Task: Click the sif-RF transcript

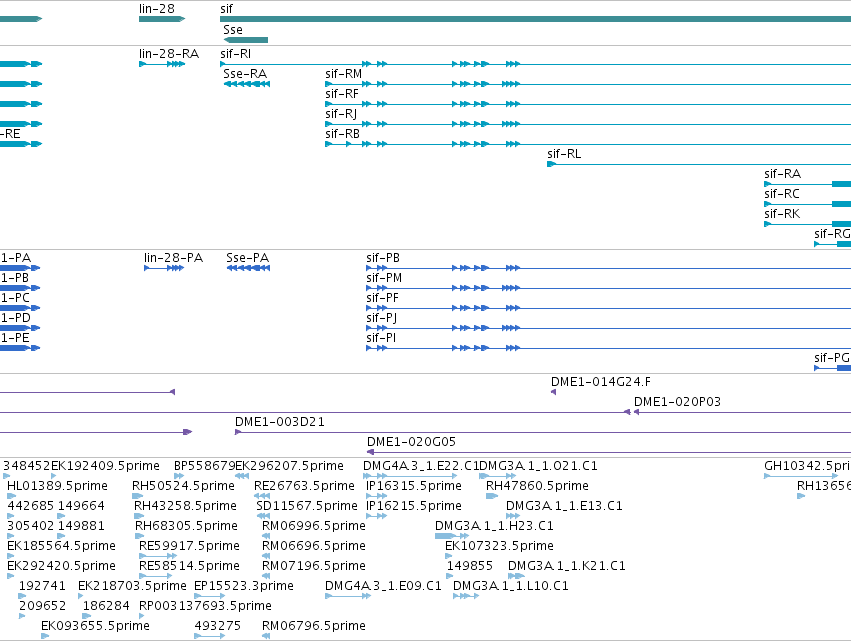Action: point(588,104)
